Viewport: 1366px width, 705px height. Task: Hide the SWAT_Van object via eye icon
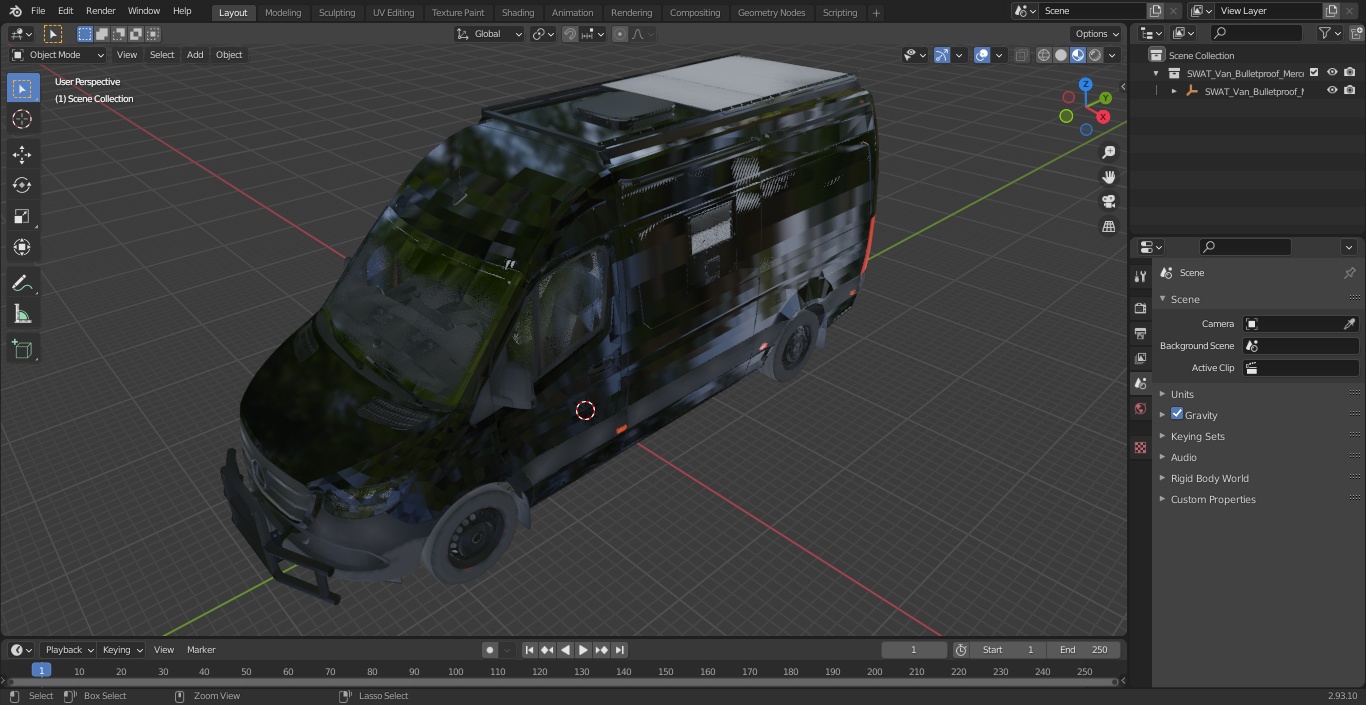click(1332, 91)
